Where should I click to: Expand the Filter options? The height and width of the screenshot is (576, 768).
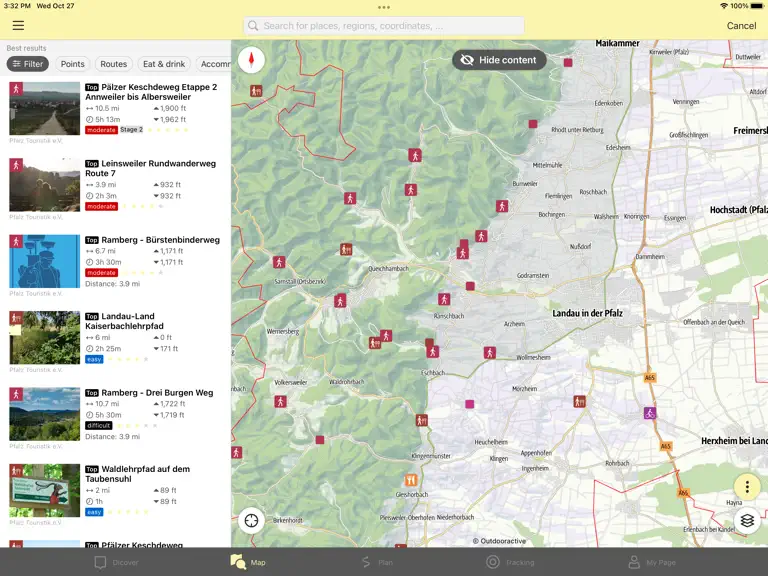point(28,64)
